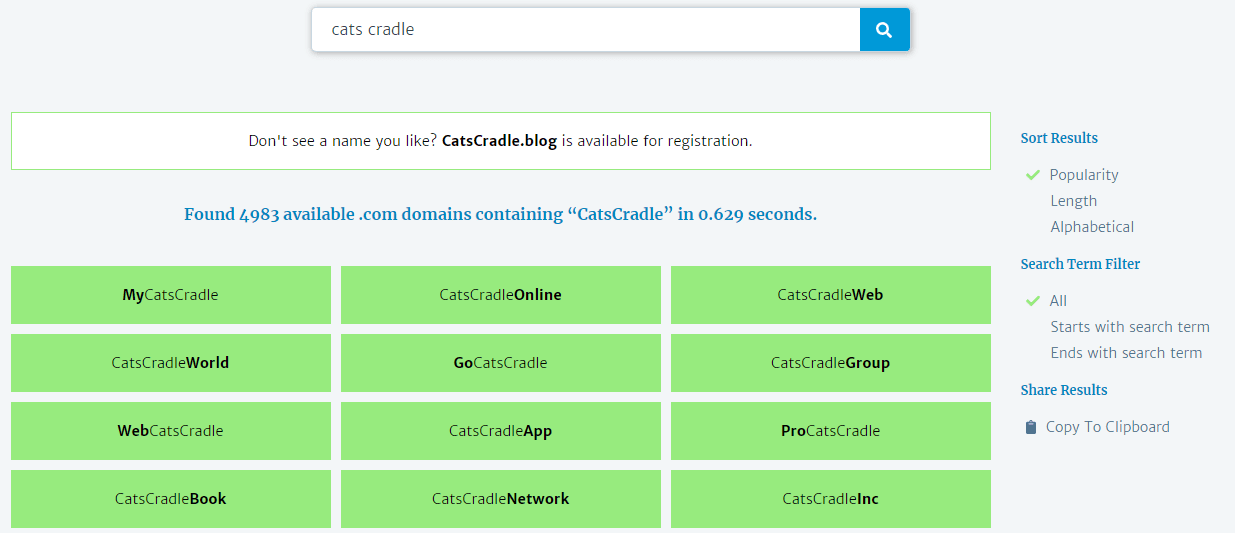
Task: Sort results by Length
Action: [1074, 201]
